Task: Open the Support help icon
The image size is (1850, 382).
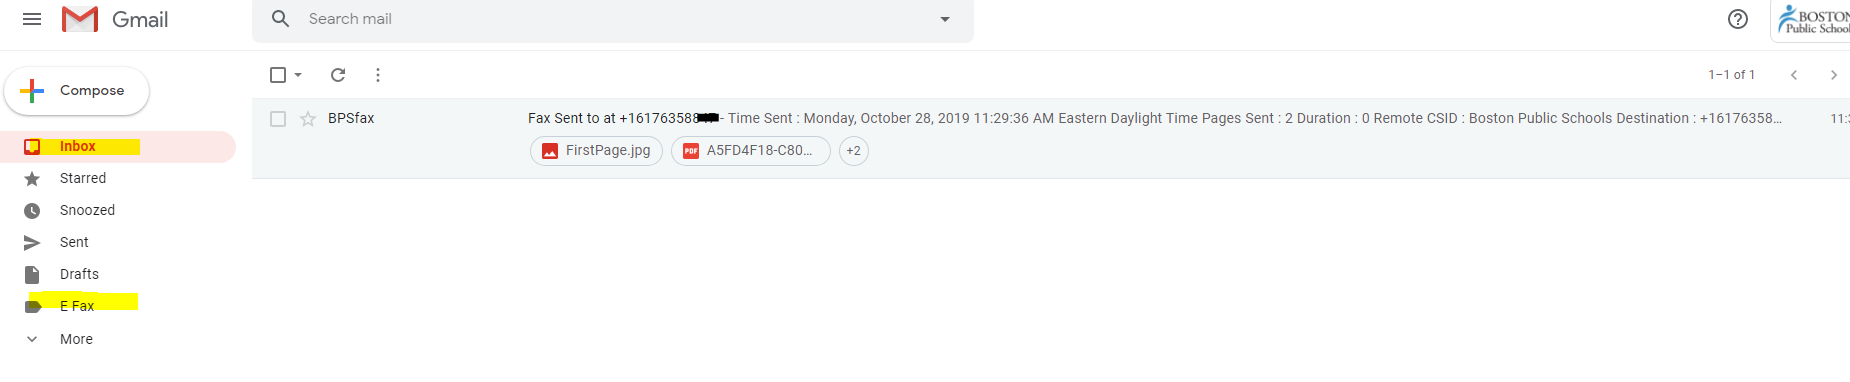Action: 1738,19
